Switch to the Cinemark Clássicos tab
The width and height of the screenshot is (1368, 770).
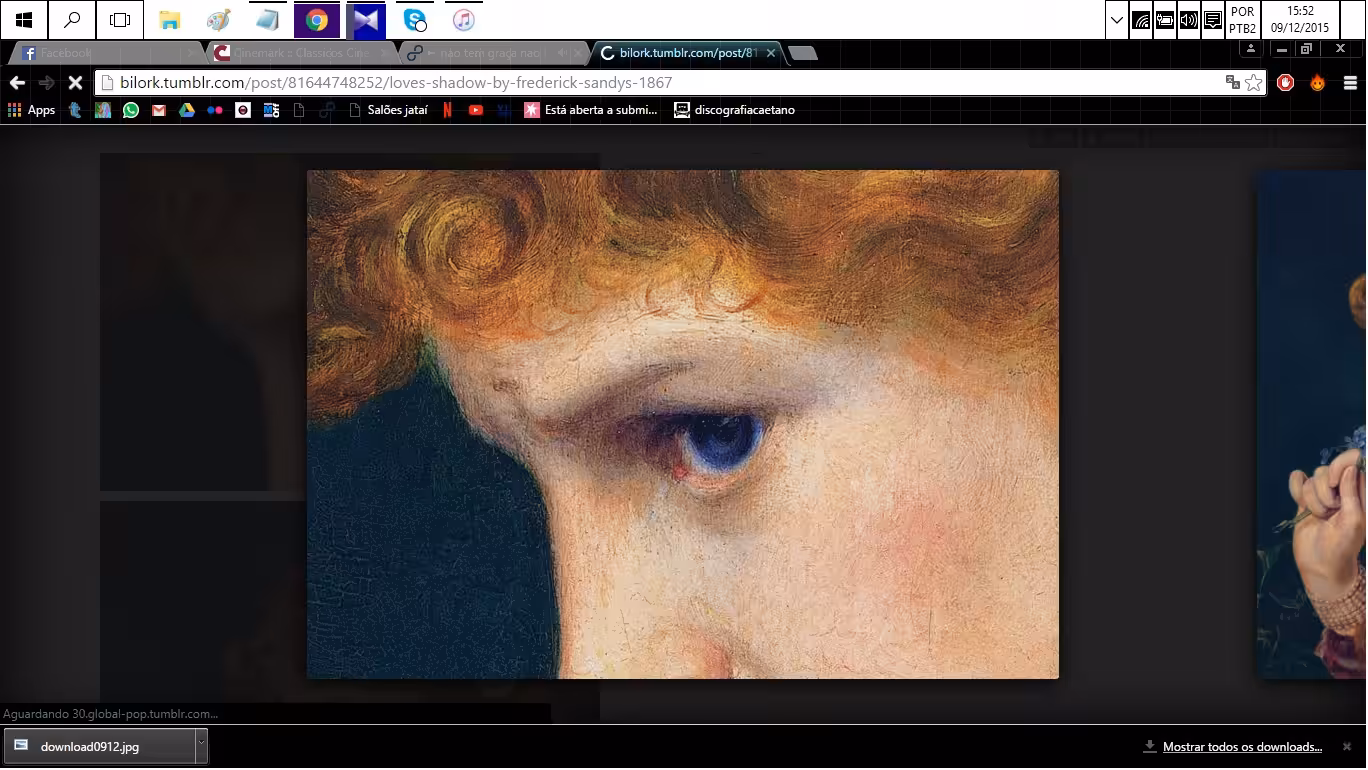pos(300,53)
